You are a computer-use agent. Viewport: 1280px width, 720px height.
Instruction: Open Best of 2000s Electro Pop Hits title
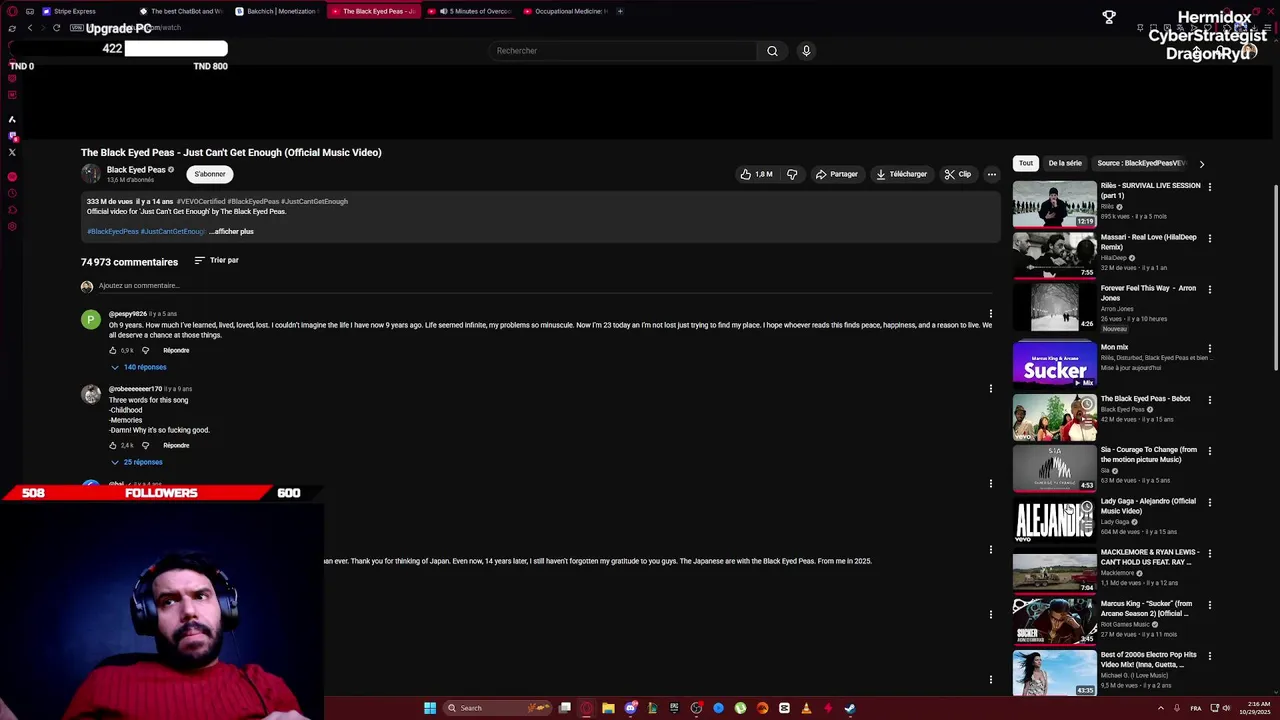click(1148, 660)
